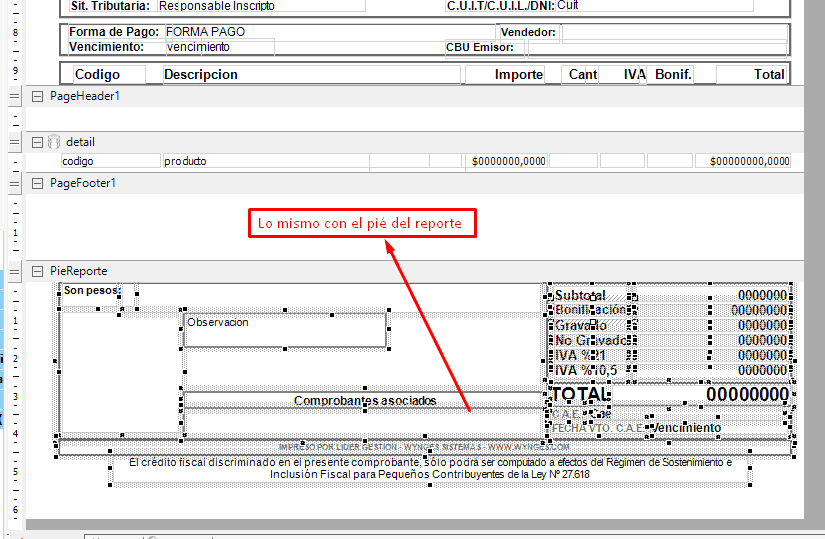Select the Observacion text box
Screen dimensions: 825x539
point(285,331)
